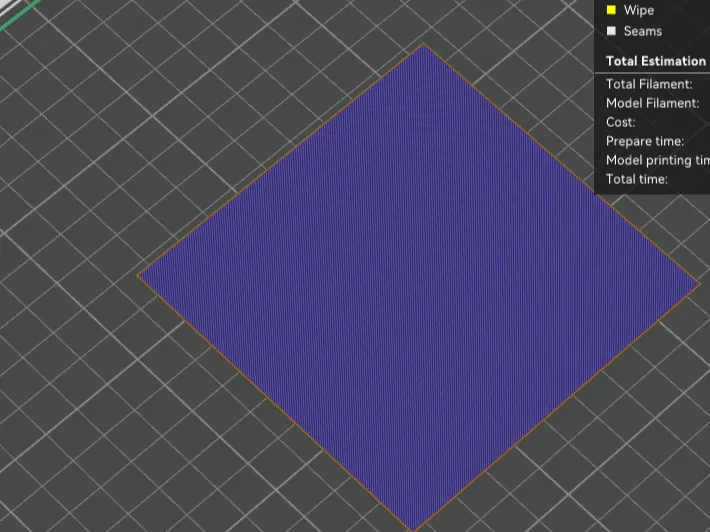This screenshot has width=710, height=532.
Task: Click the purple sliced layer preview
Action: [x=419, y=288]
